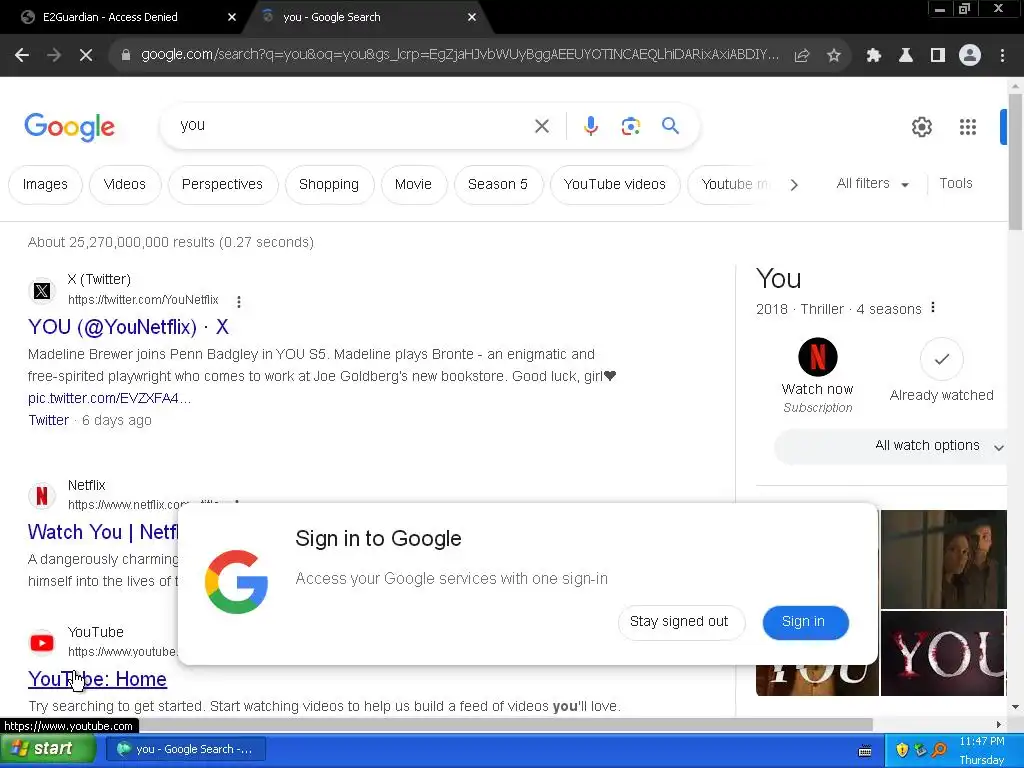Clear the search box text
The image size is (1024, 768).
click(x=542, y=126)
